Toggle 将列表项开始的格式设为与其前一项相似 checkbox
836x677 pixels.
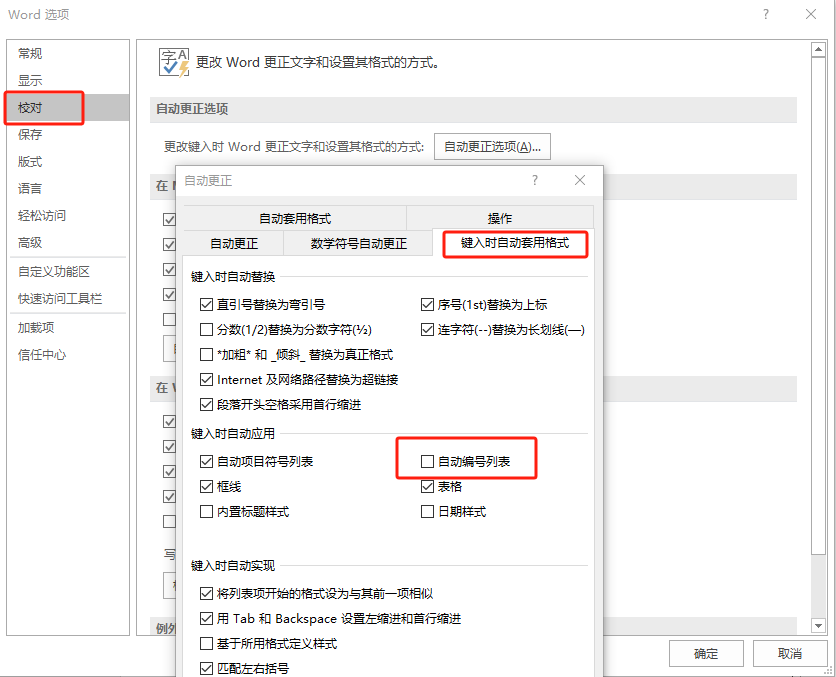pyautogui.click(x=206, y=593)
